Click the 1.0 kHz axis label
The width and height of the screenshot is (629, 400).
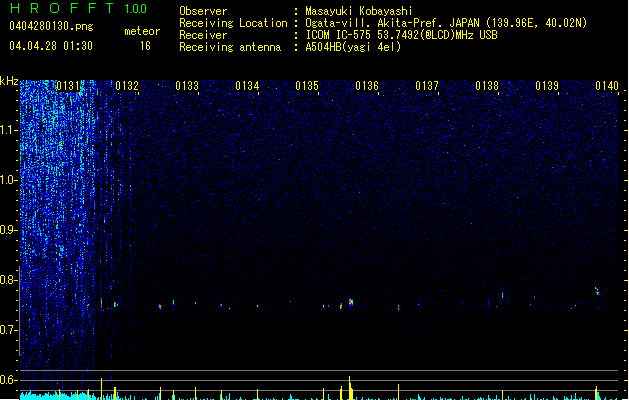coord(8,180)
